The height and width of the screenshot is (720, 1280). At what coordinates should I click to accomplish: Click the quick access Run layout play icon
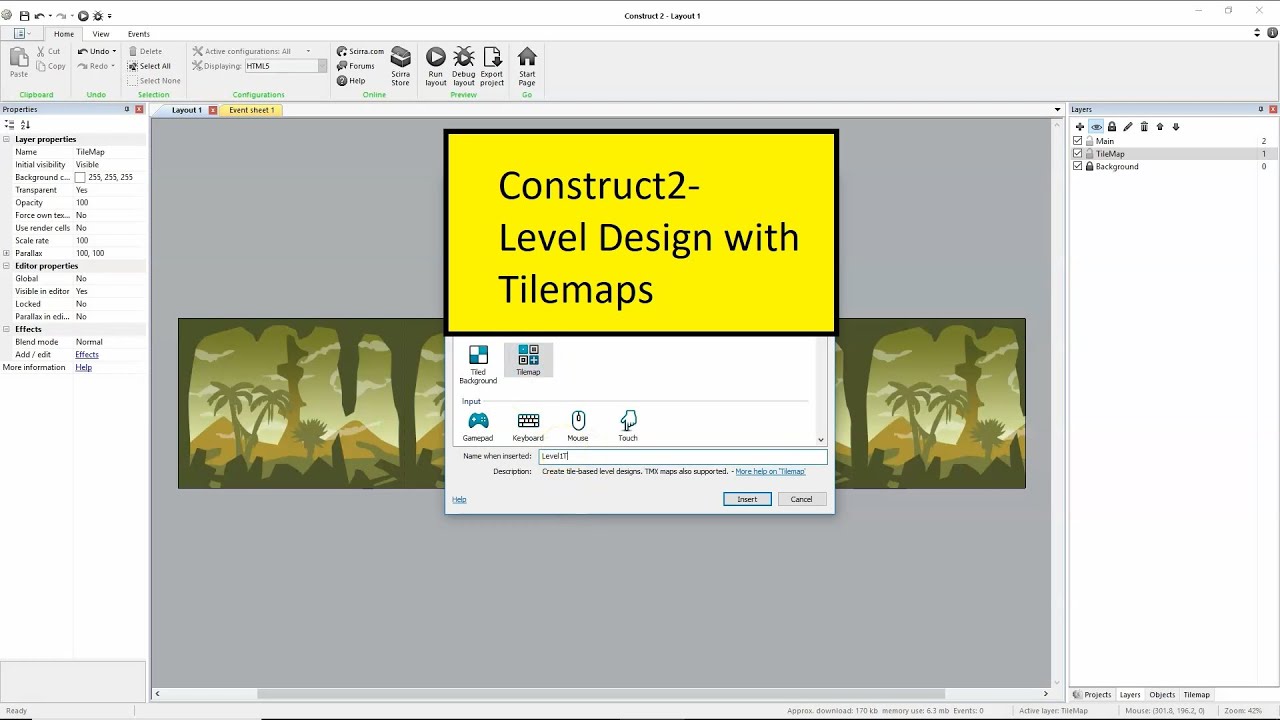click(83, 16)
